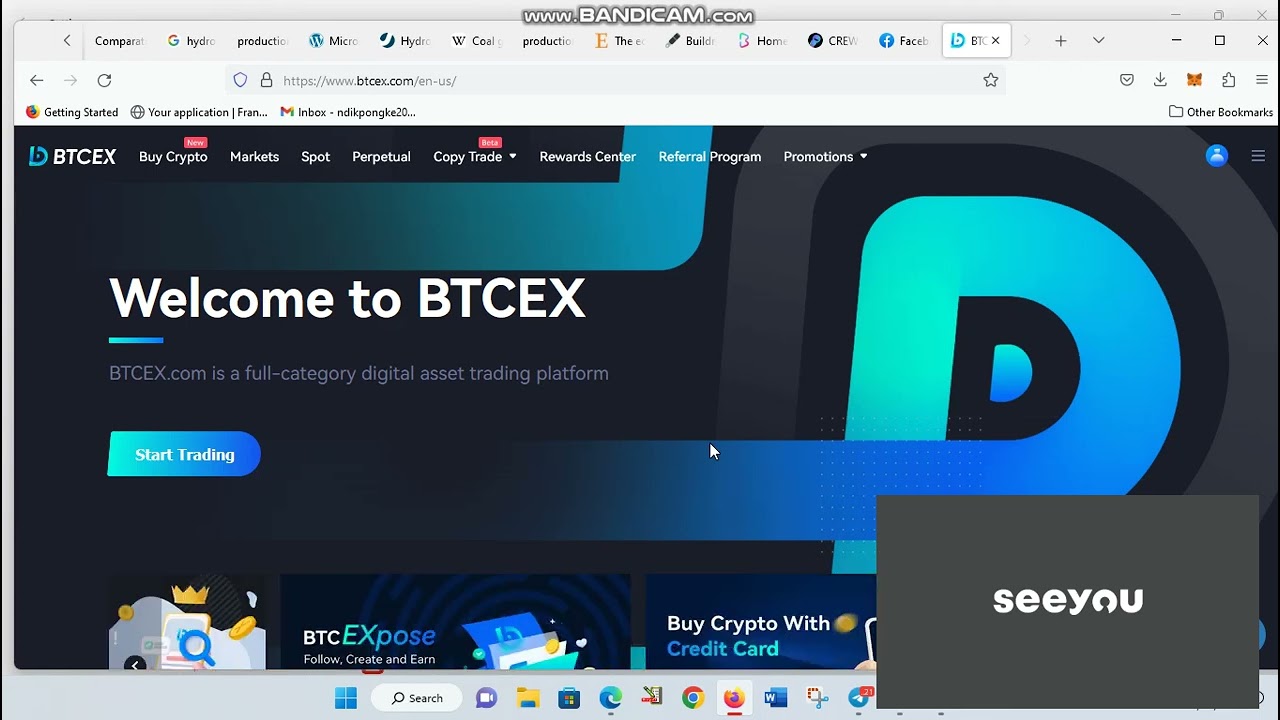
Task: Open the Gmail Inbox bookmark
Action: pyautogui.click(x=348, y=112)
